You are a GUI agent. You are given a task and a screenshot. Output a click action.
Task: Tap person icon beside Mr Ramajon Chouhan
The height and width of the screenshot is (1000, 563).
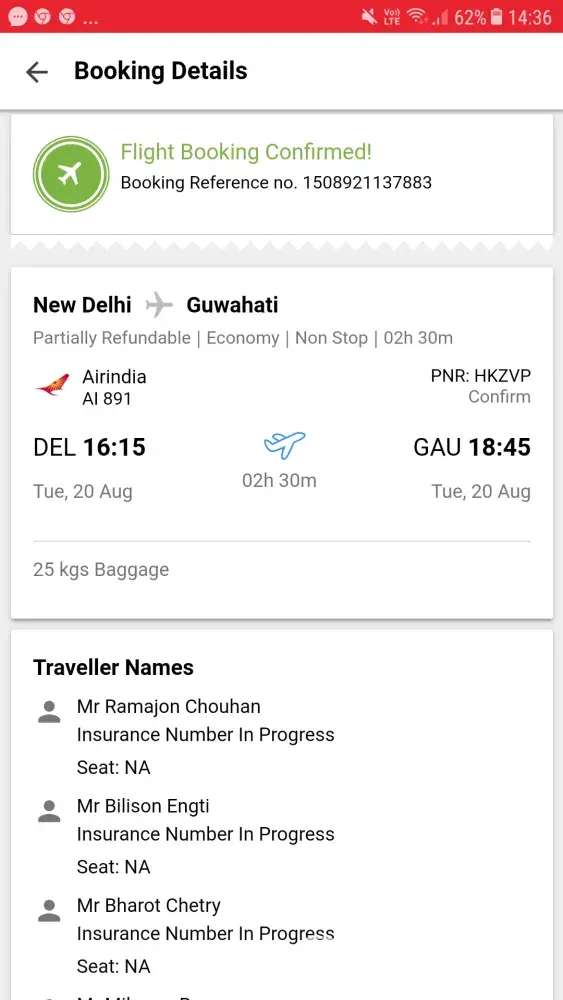pyautogui.click(x=49, y=712)
